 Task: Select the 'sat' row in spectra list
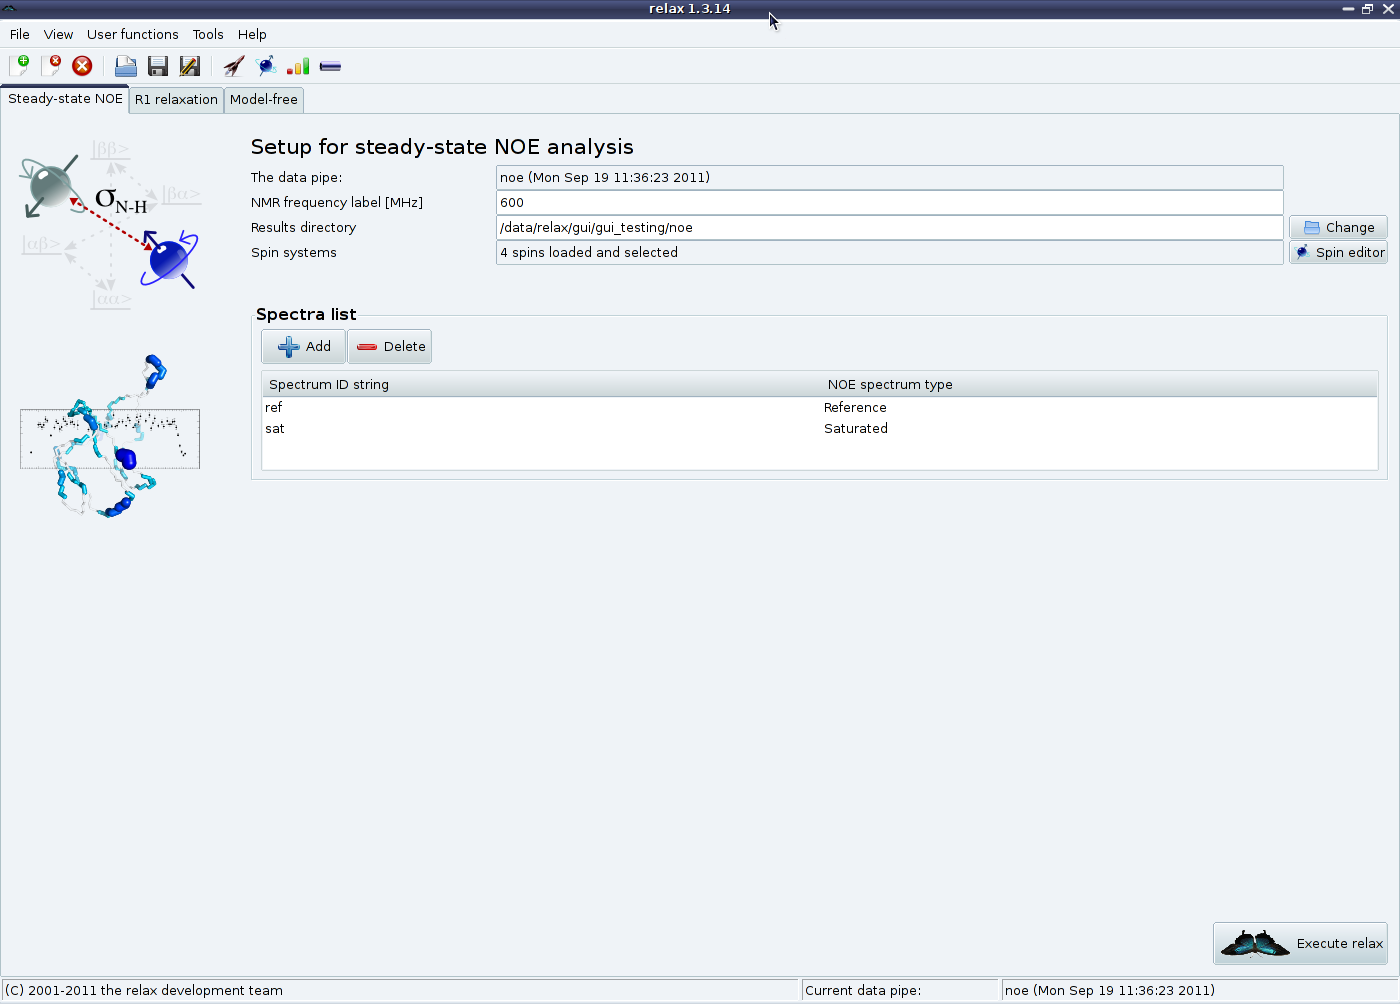click(x=275, y=428)
